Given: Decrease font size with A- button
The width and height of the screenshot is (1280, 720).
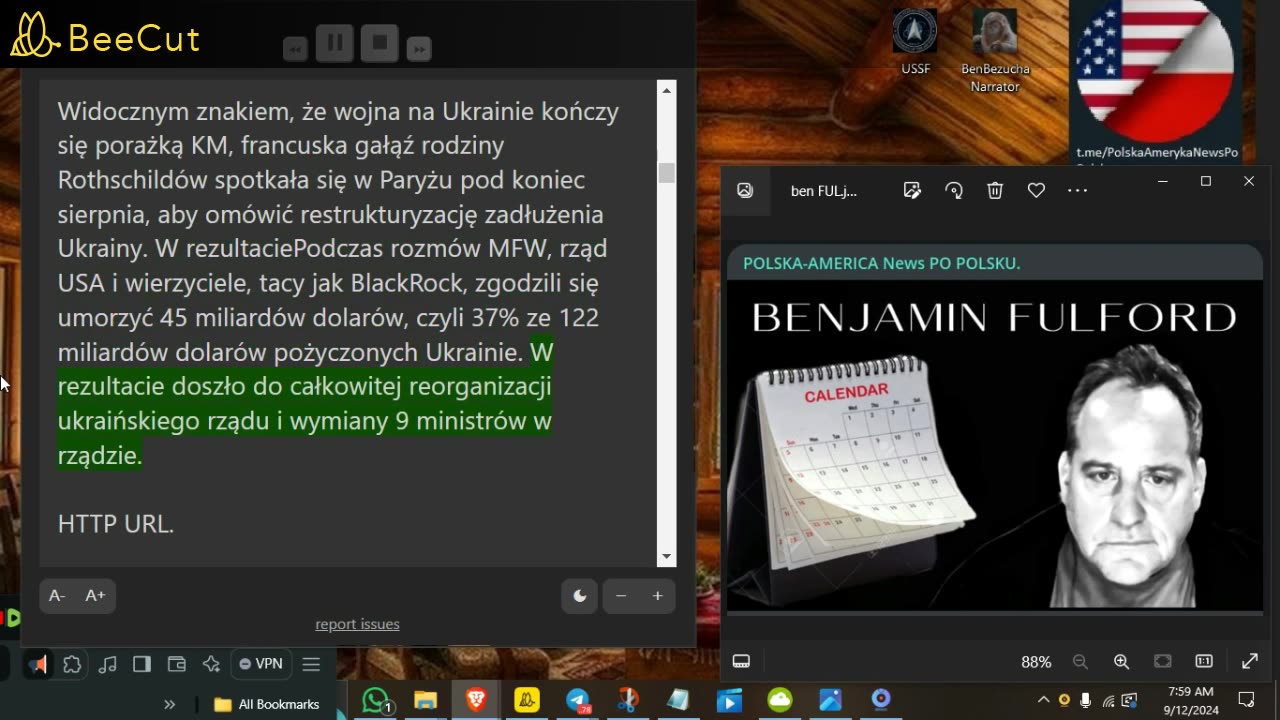Looking at the screenshot, I should tap(57, 596).
